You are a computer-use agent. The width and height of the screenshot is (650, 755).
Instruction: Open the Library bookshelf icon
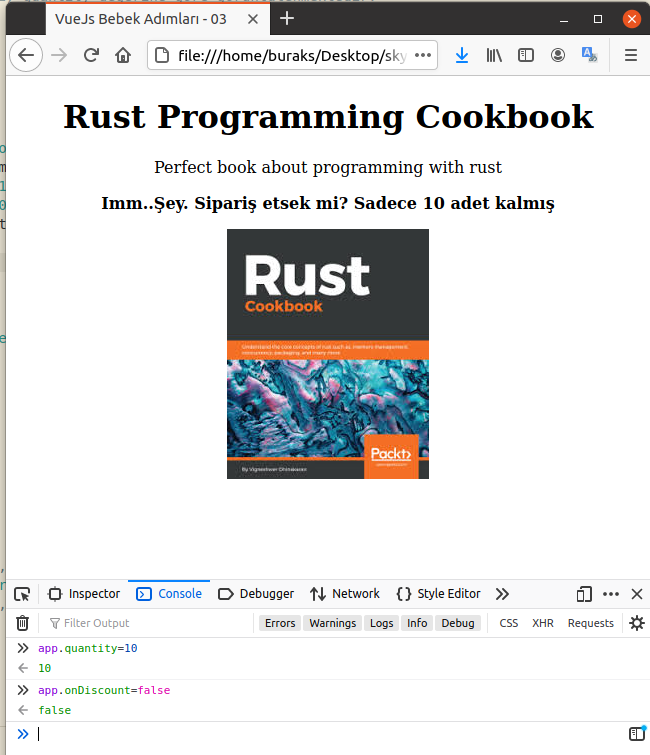[494, 56]
